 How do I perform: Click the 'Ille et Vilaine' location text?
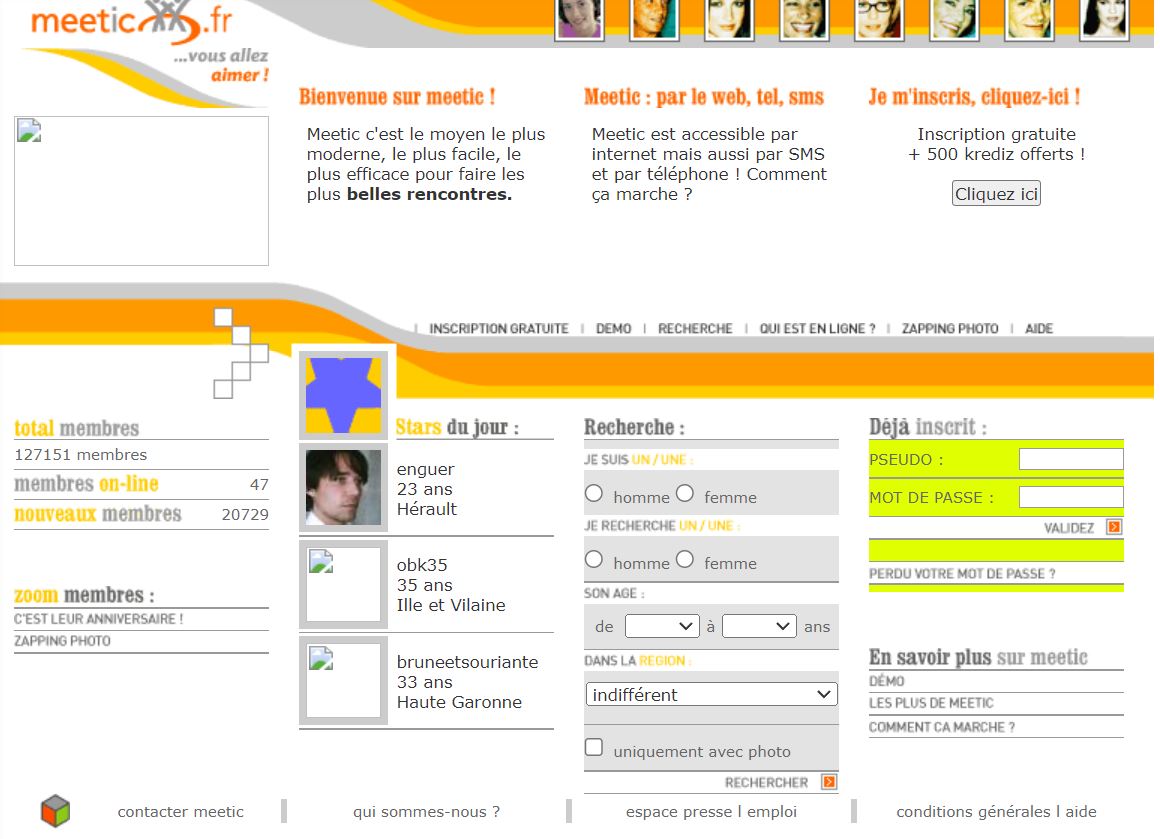pos(451,605)
